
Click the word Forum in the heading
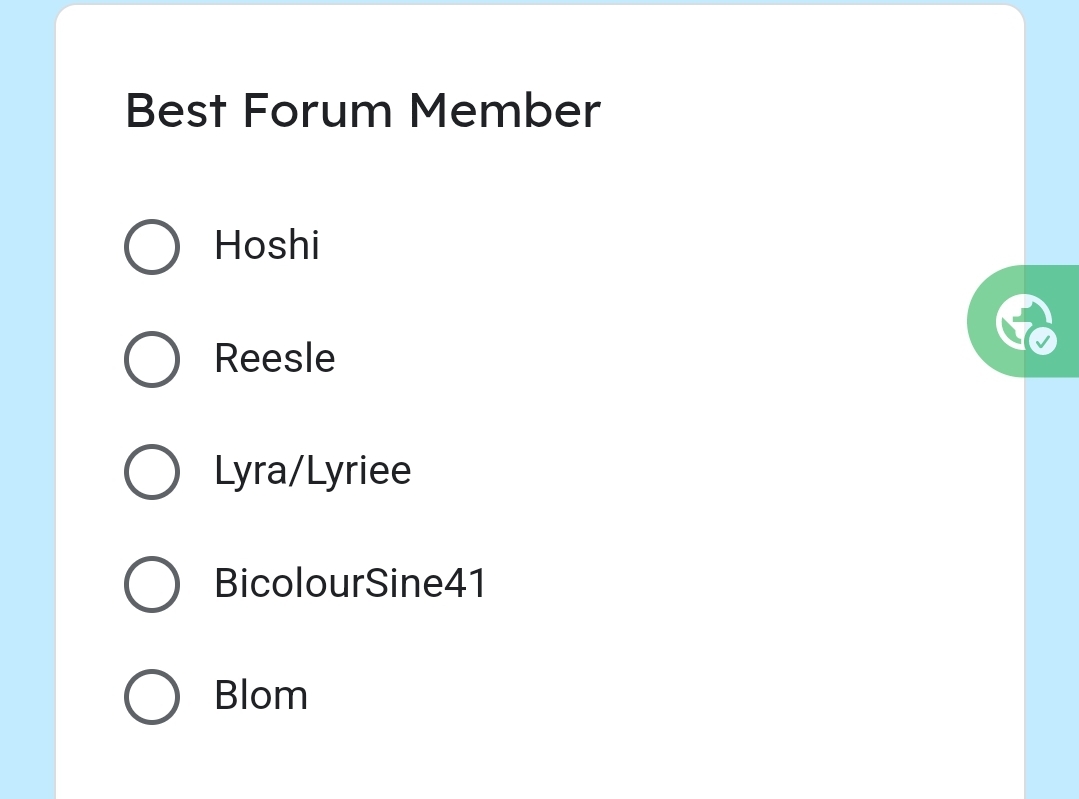pos(317,110)
